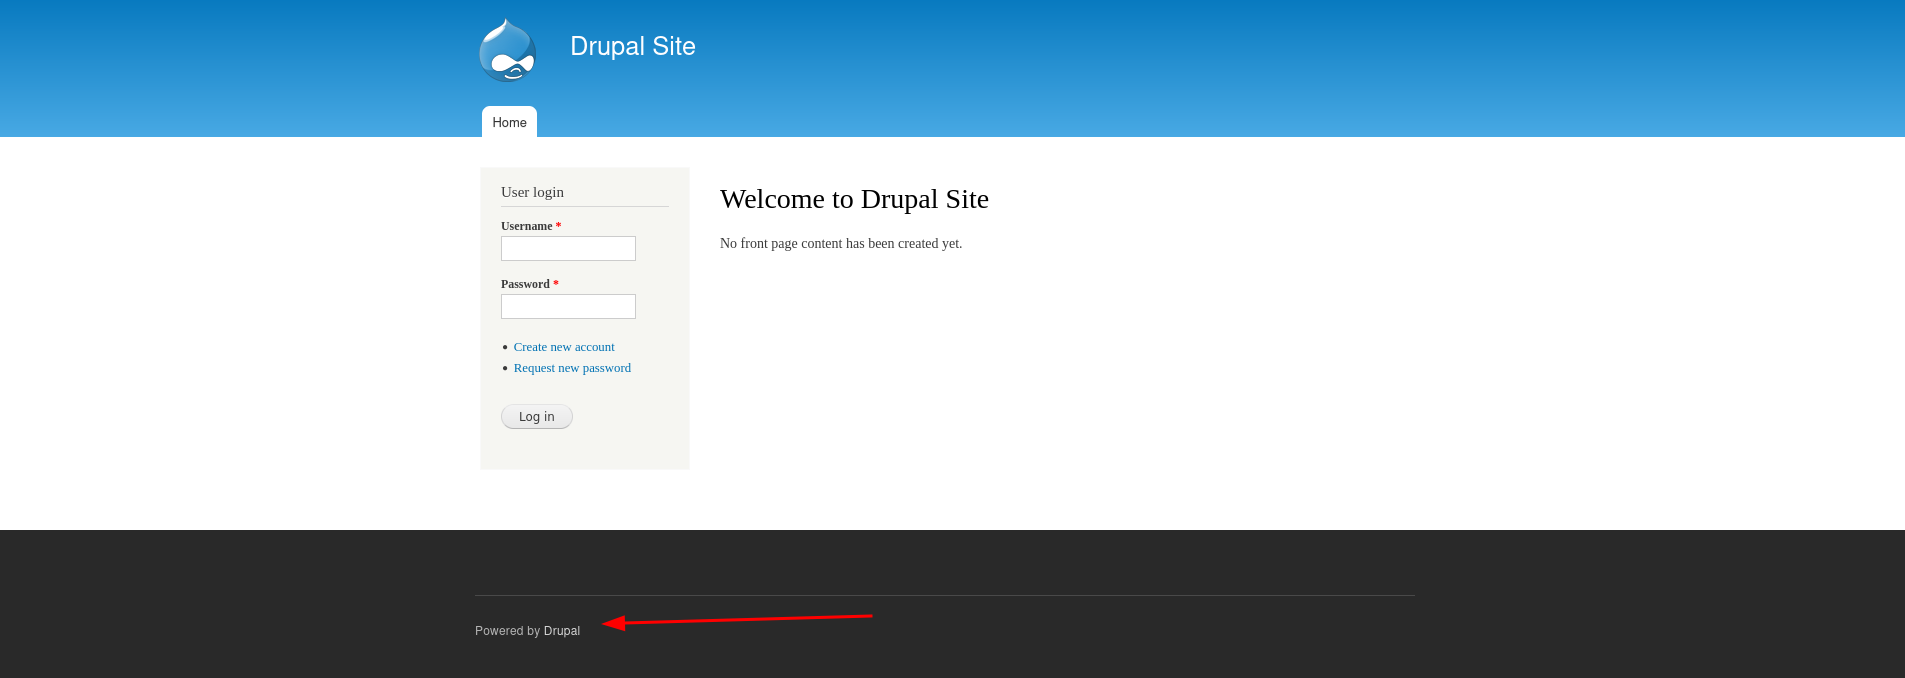The image size is (1905, 678).
Task: Open the Create new account link
Action: coord(564,347)
